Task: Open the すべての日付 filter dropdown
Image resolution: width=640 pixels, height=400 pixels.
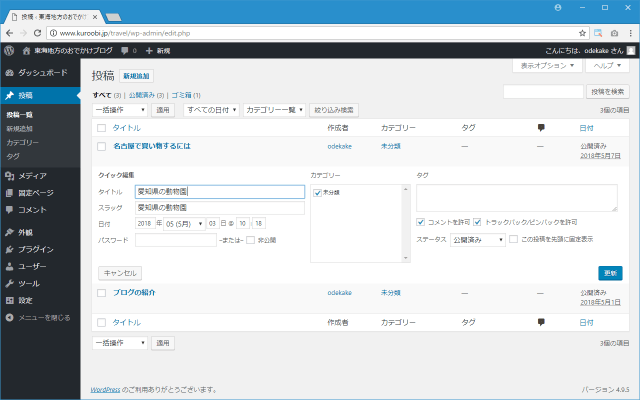Action: pyautogui.click(x=211, y=109)
